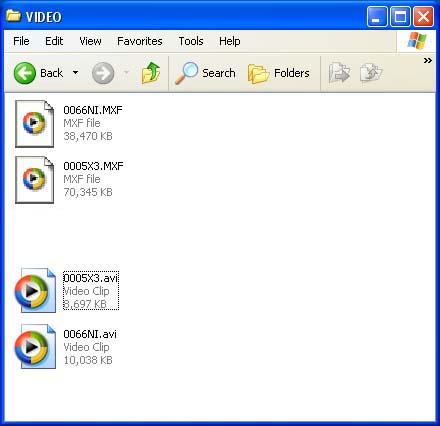Toggle the Folders pane
The width and height of the screenshot is (440, 426).
pyautogui.click(x=279, y=73)
